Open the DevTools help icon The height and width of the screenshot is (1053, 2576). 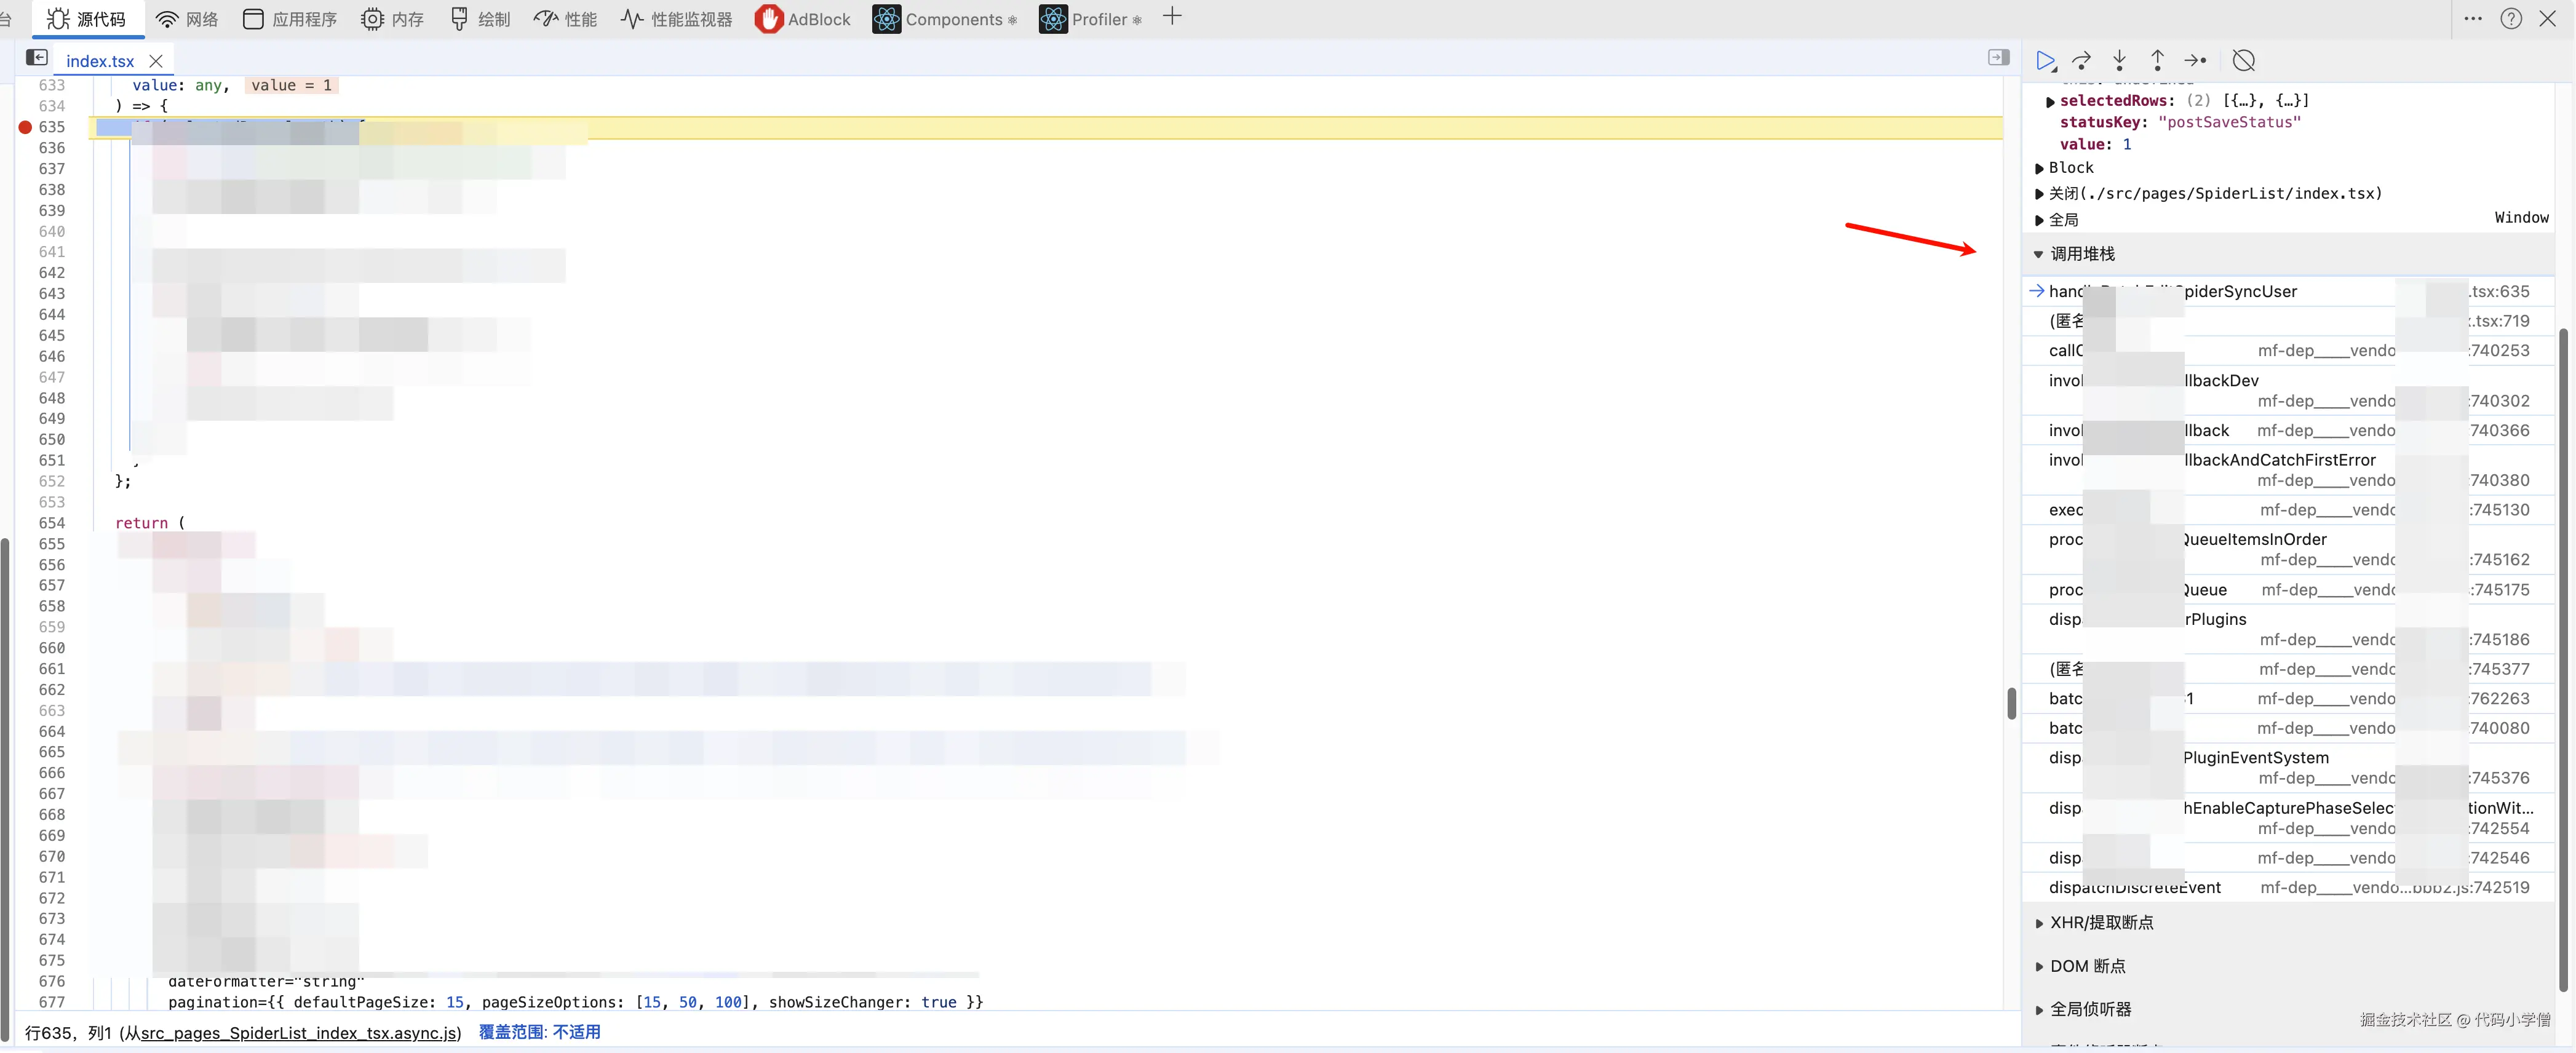click(2510, 19)
